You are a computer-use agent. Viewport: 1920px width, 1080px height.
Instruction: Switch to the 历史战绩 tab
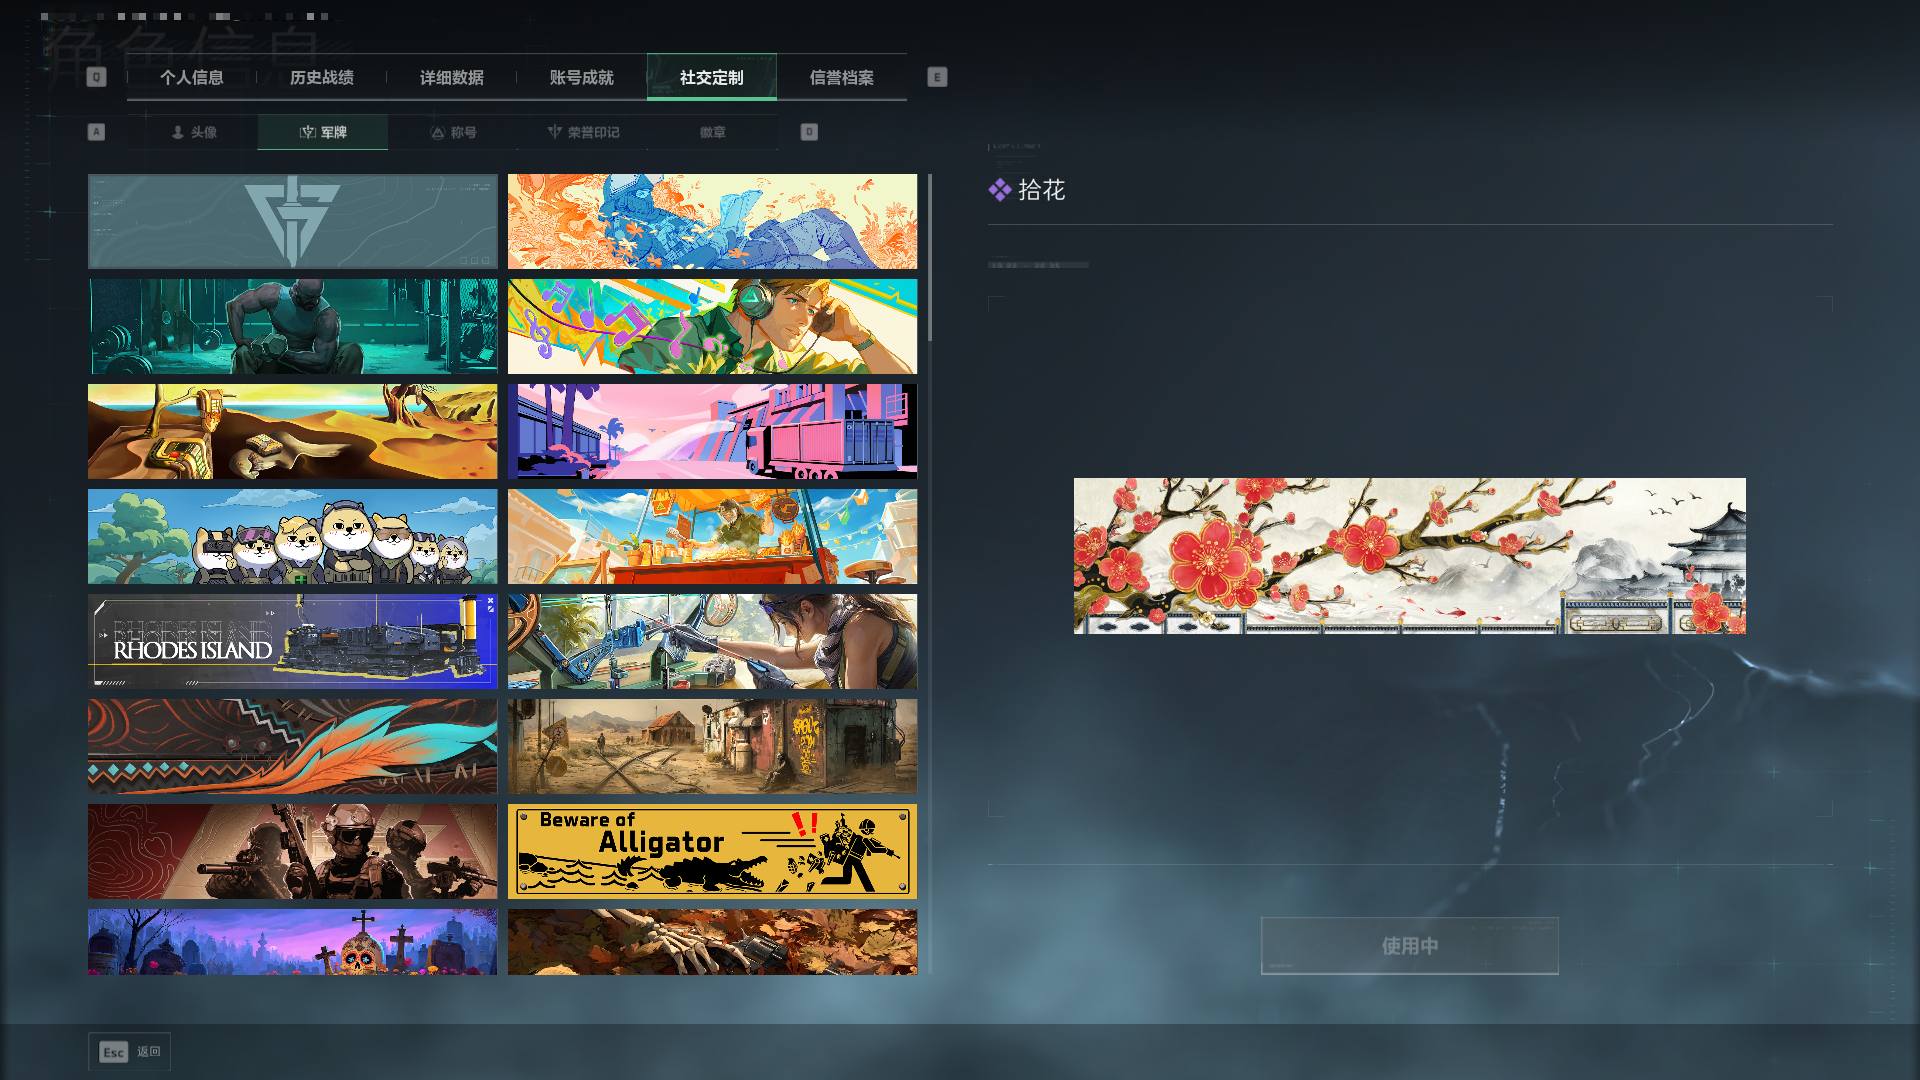321,77
